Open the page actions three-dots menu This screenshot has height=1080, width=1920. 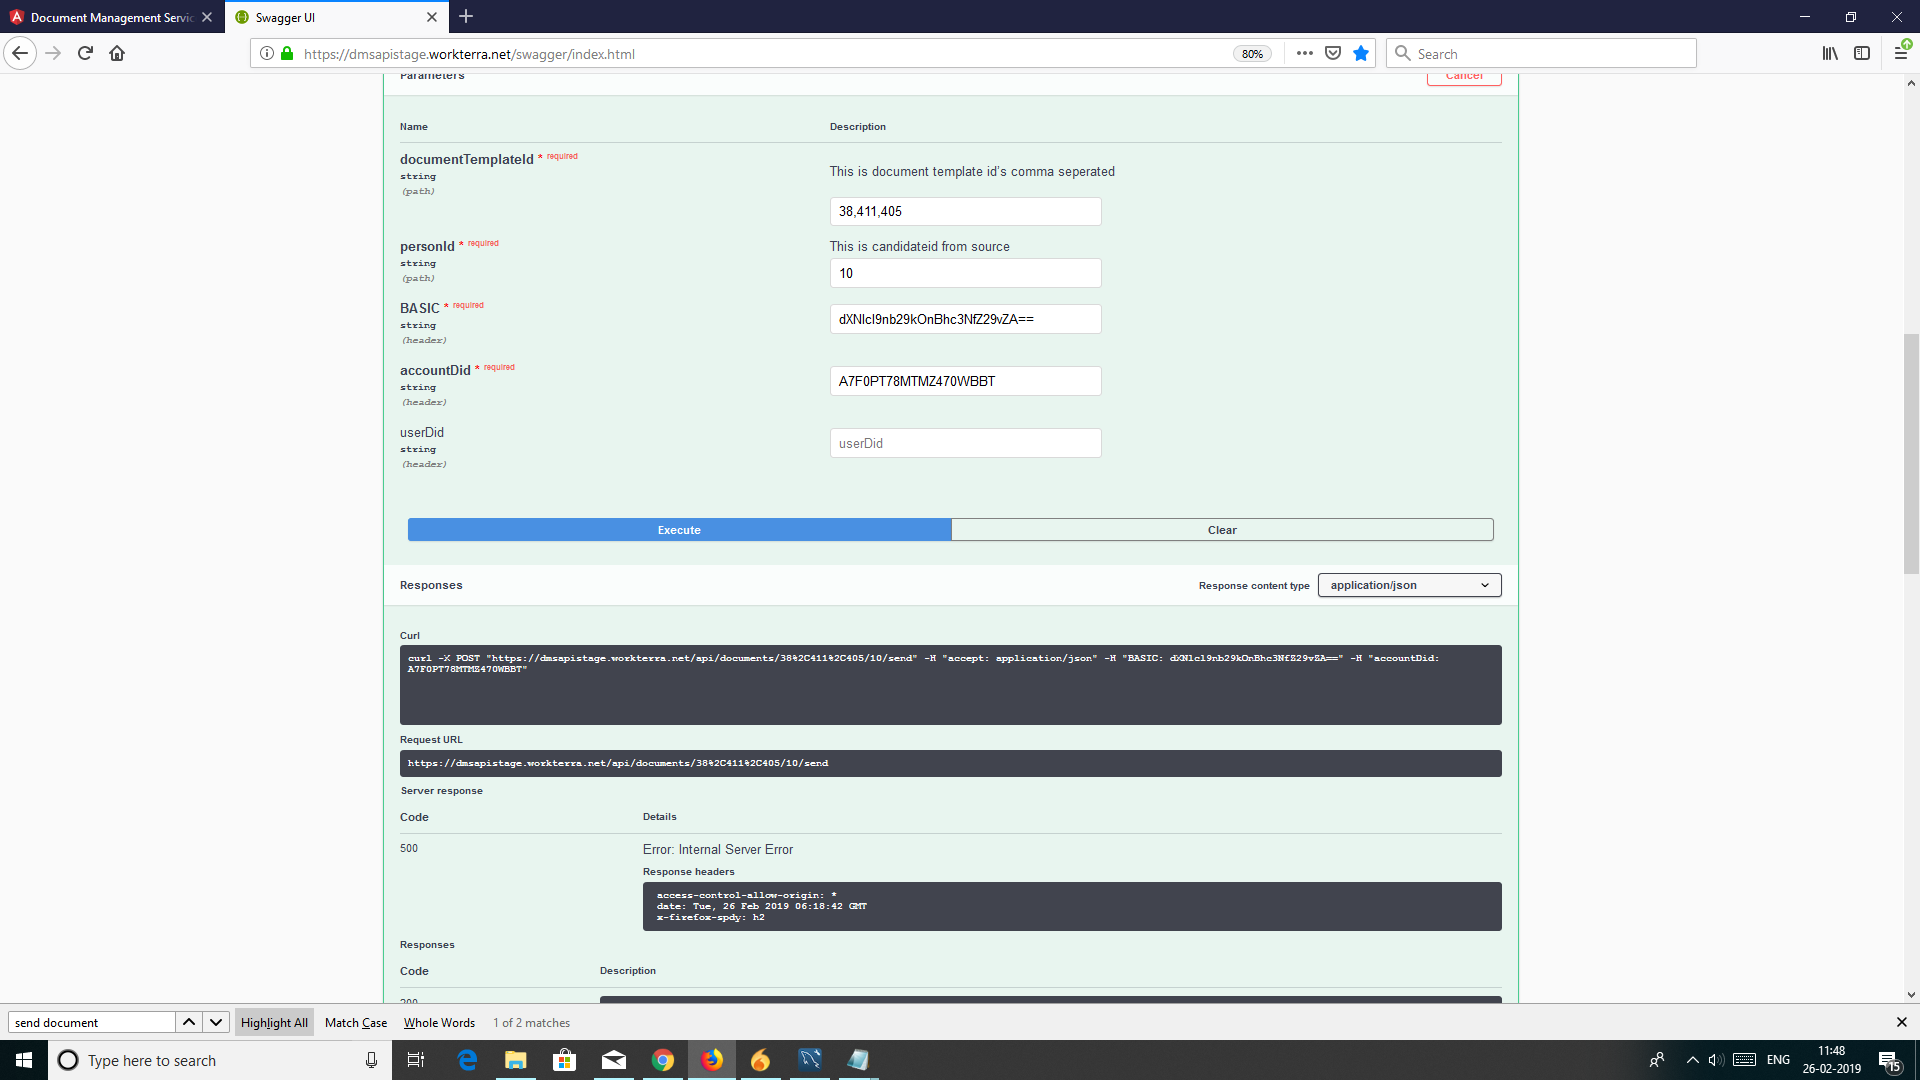[1304, 54]
